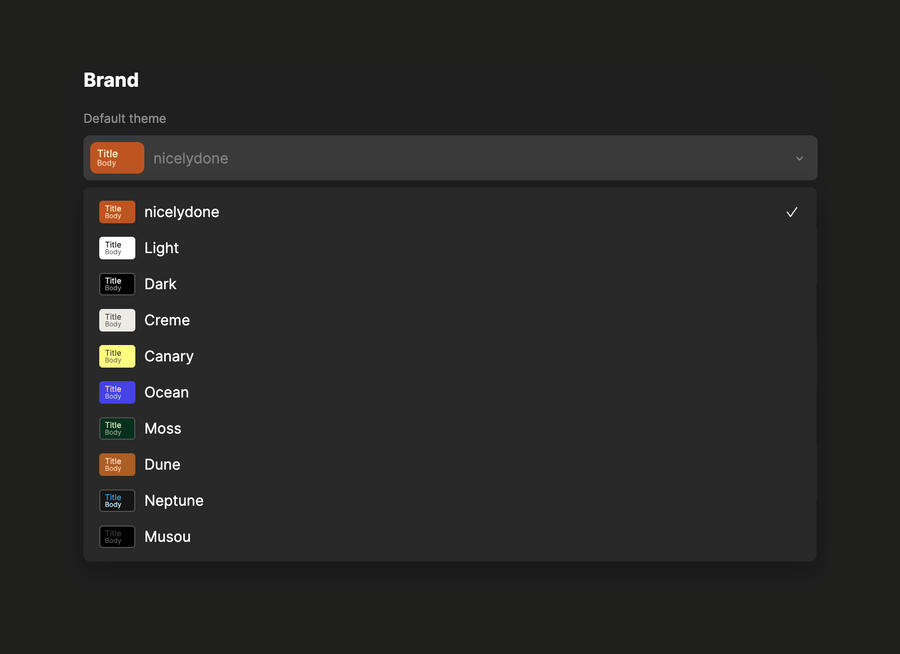The width and height of the screenshot is (900, 654).
Task: Click the Ocean theme preview swatch
Action: coord(116,392)
